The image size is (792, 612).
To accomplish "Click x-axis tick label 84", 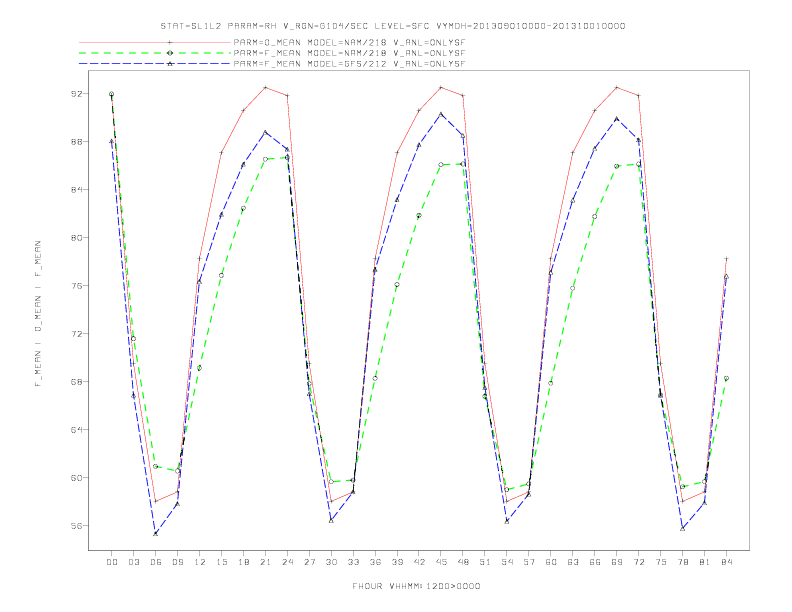I will click(x=727, y=562).
